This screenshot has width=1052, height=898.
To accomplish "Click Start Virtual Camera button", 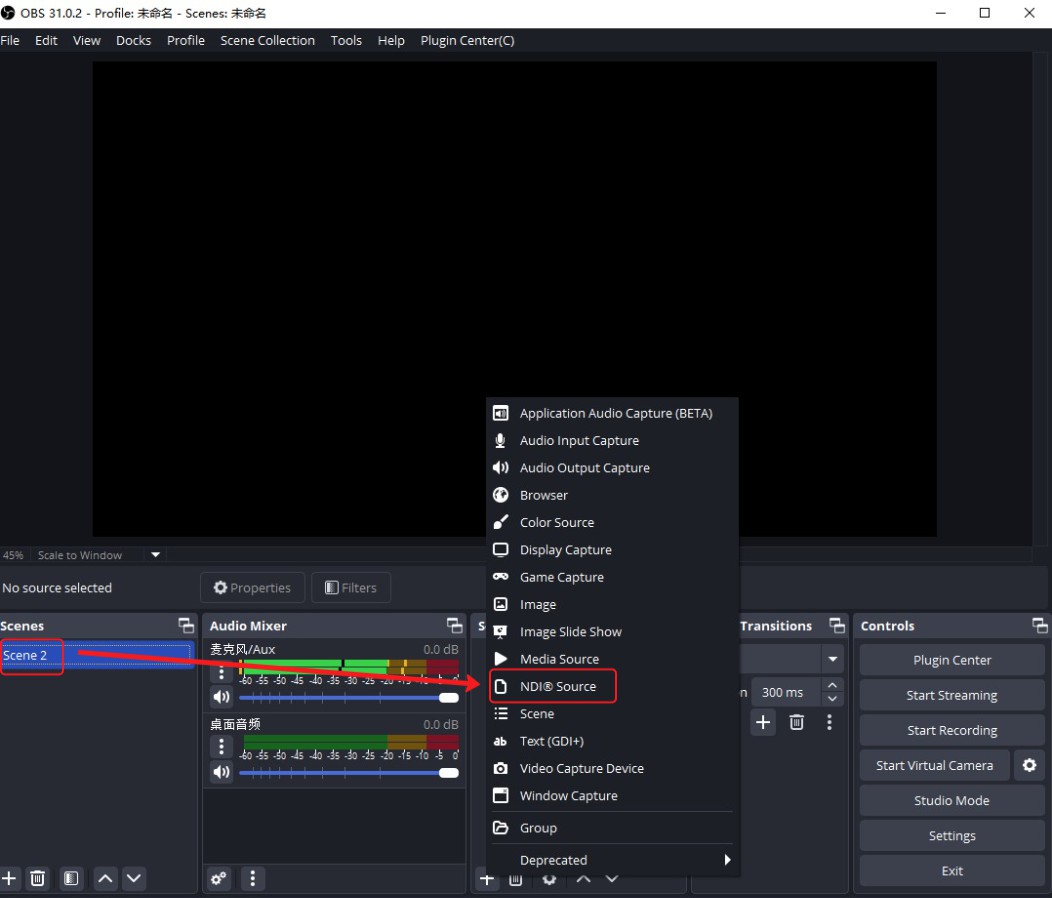I will point(935,765).
